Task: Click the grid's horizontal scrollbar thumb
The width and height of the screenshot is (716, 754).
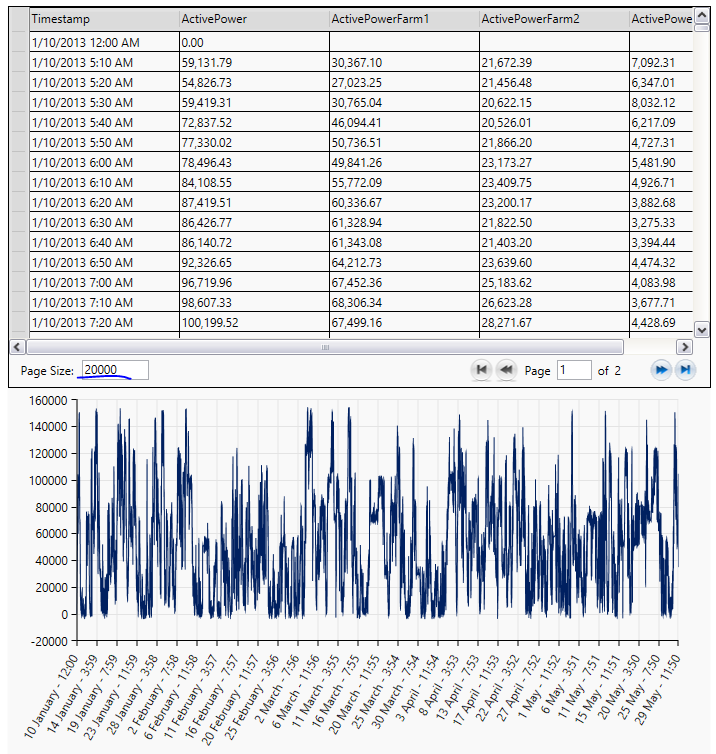Action: (x=325, y=347)
